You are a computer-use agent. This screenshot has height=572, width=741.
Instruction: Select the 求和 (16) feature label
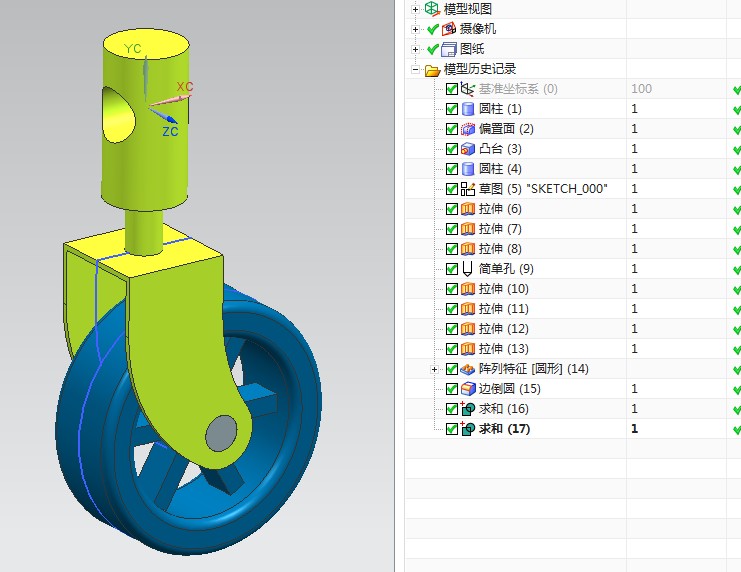tap(504, 408)
